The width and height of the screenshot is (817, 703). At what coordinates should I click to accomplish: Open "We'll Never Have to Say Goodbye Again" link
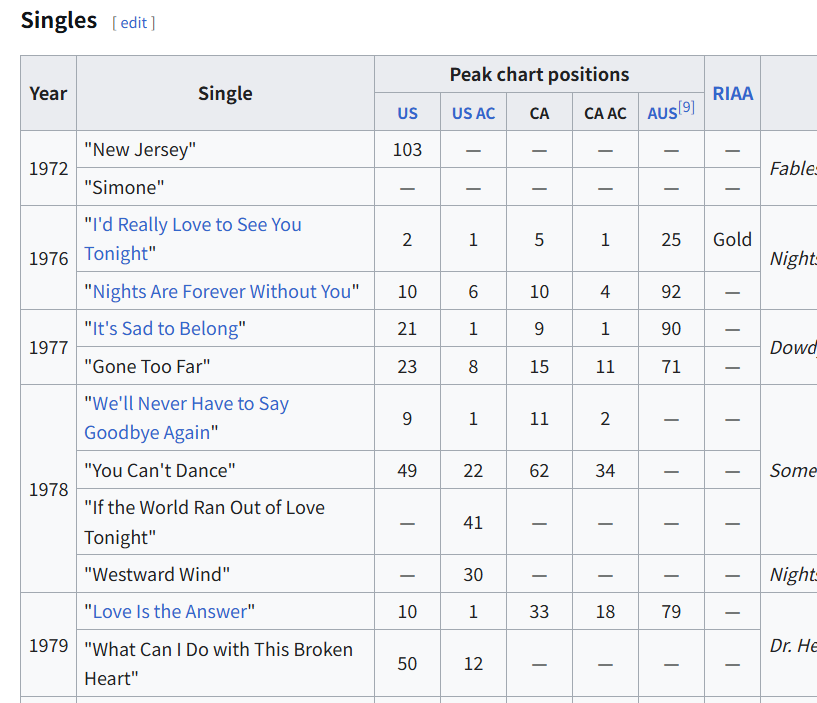pyautogui.click(x=187, y=418)
